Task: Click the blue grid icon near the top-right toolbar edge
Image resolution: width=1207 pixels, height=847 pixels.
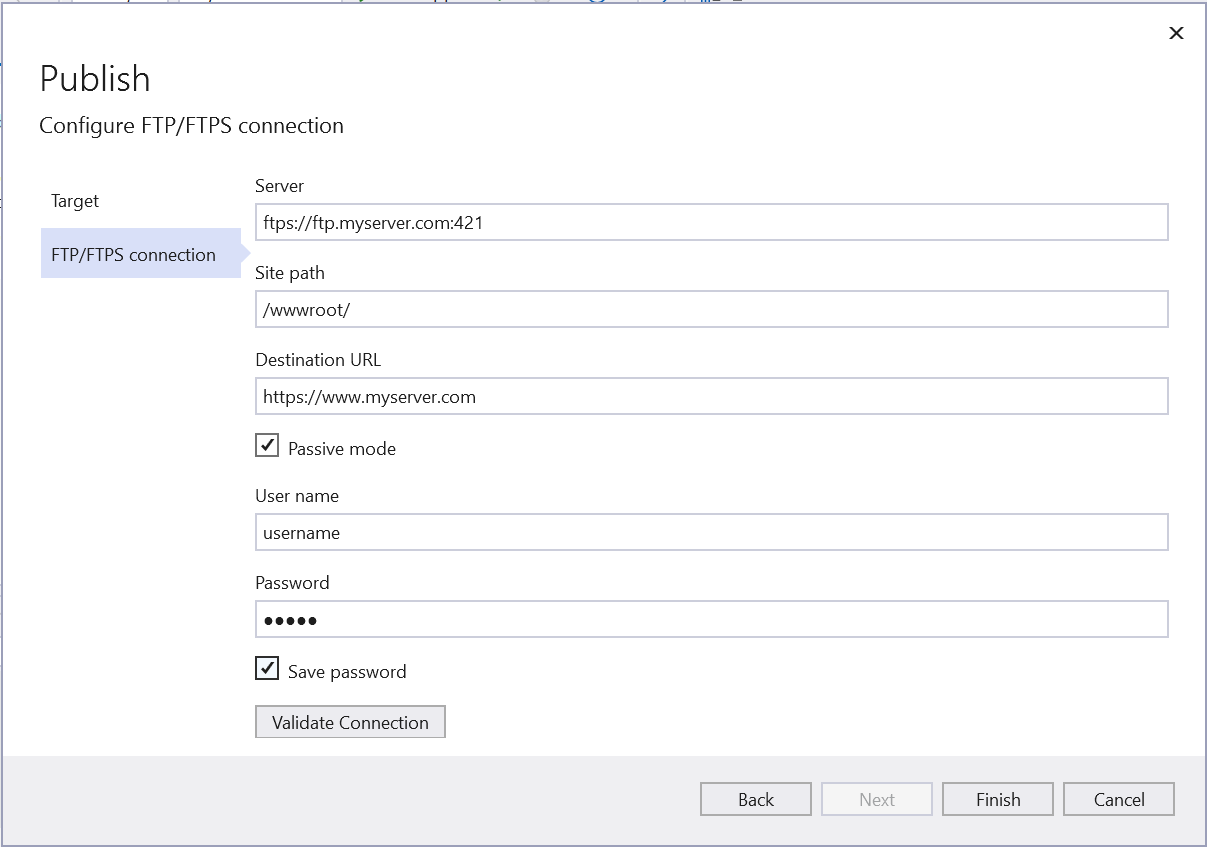Action: click(x=707, y=3)
